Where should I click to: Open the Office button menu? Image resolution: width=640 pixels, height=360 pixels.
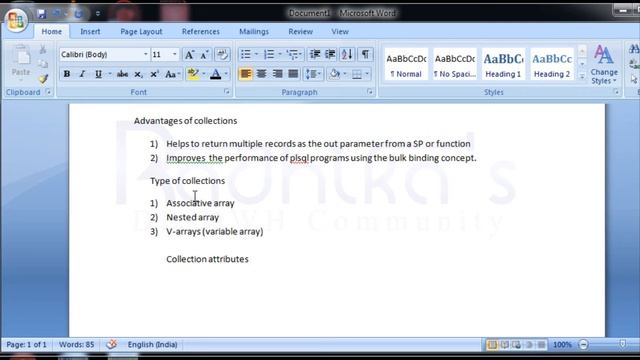16,20
